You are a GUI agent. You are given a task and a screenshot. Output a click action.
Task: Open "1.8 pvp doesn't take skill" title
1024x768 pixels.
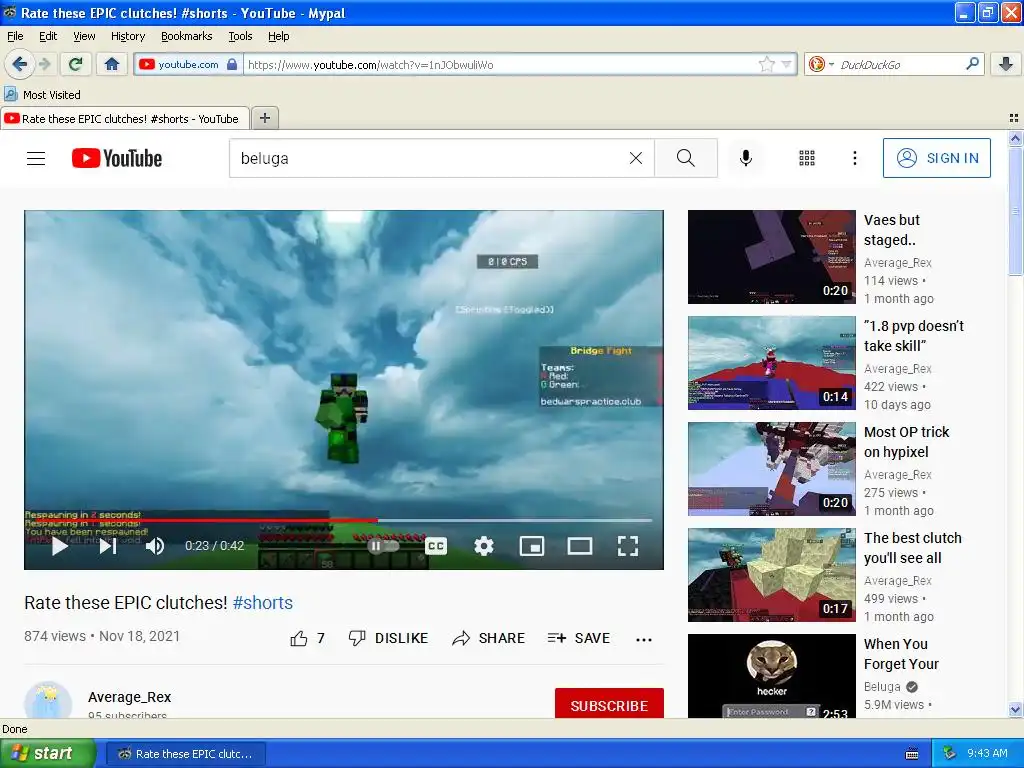pyautogui.click(x=914, y=336)
